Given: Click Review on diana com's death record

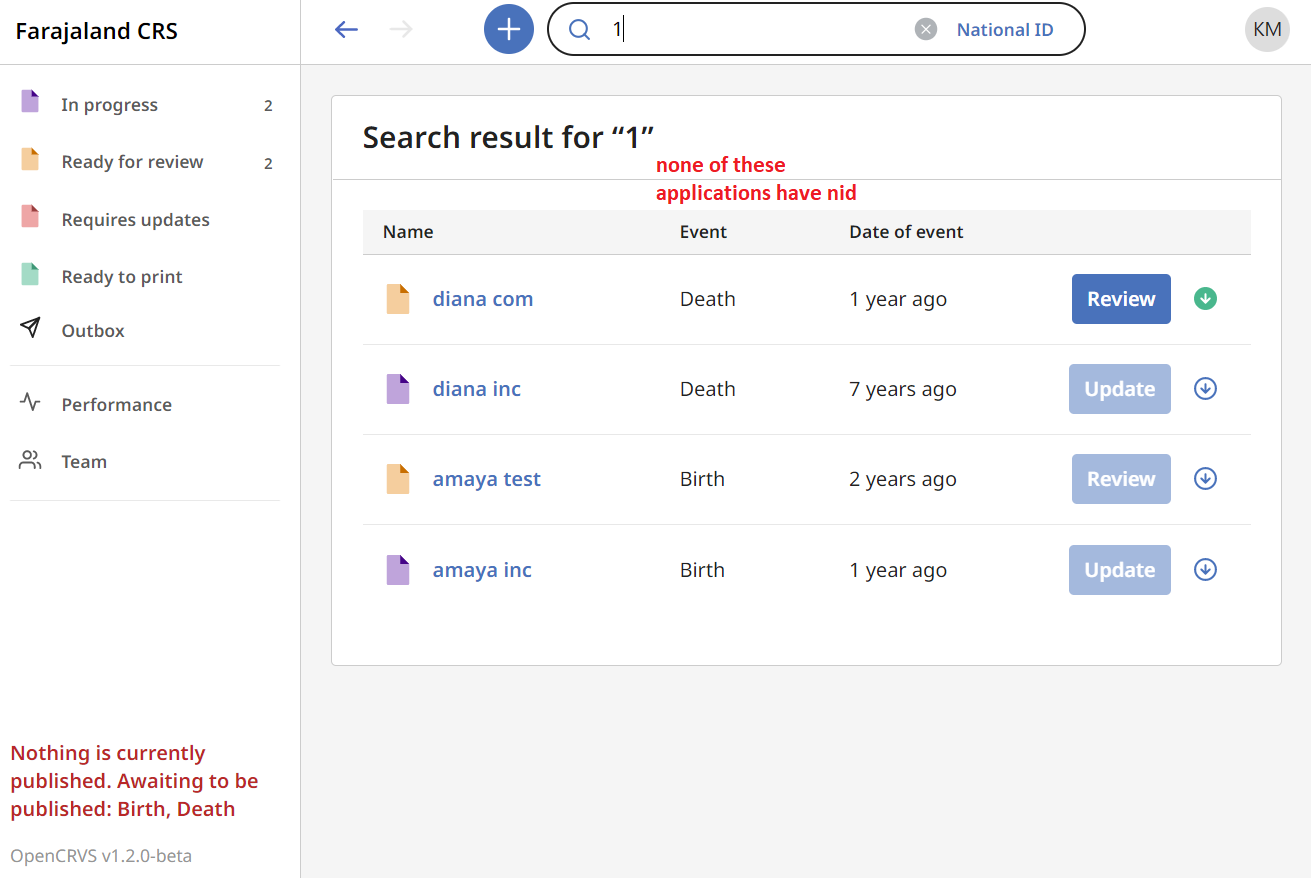Looking at the screenshot, I should coord(1120,298).
